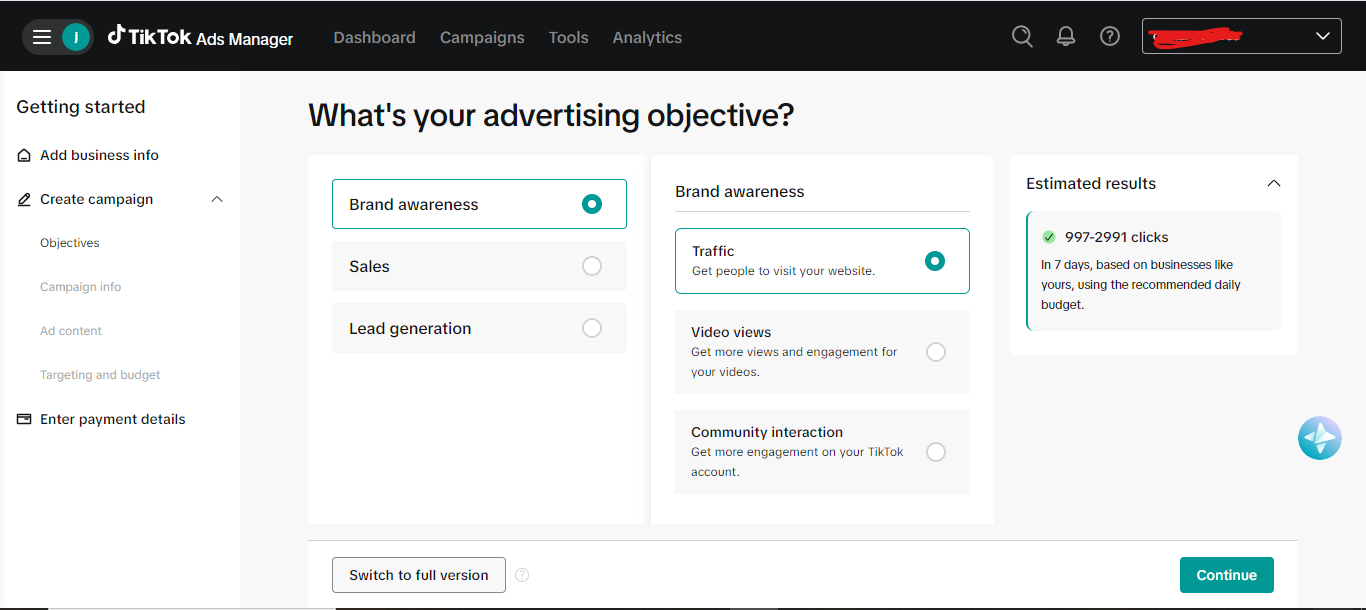Click the help question mark icon

1110,36
